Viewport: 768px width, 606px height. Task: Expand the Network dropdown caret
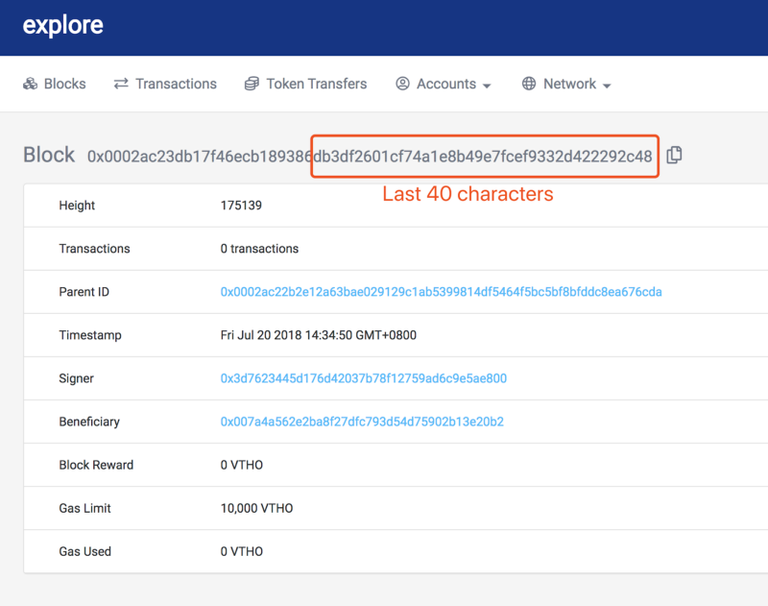tap(607, 86)
